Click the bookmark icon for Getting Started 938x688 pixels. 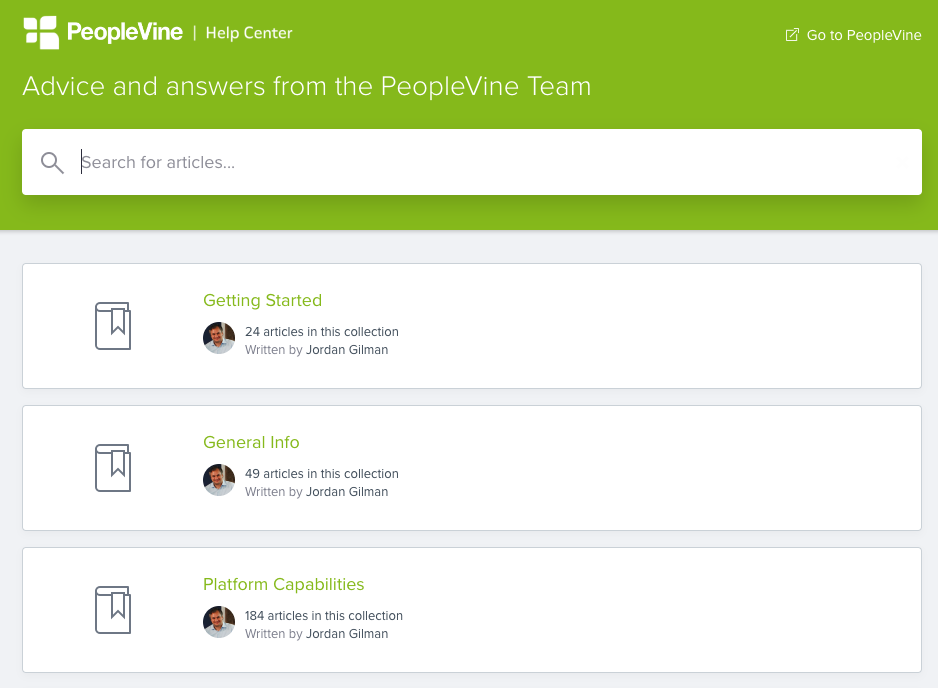coord(113,326)
